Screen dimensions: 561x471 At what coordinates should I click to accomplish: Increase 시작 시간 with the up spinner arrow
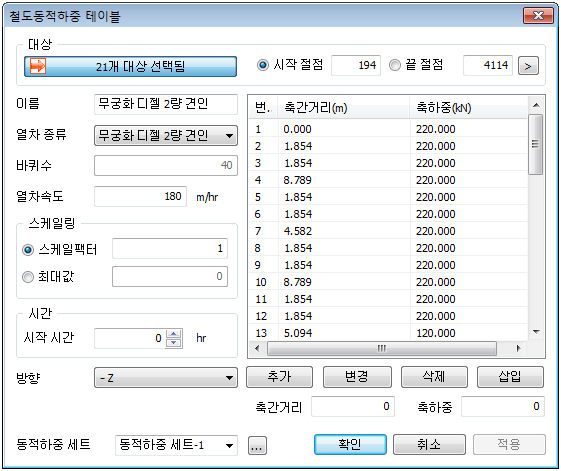coord(174,334)
